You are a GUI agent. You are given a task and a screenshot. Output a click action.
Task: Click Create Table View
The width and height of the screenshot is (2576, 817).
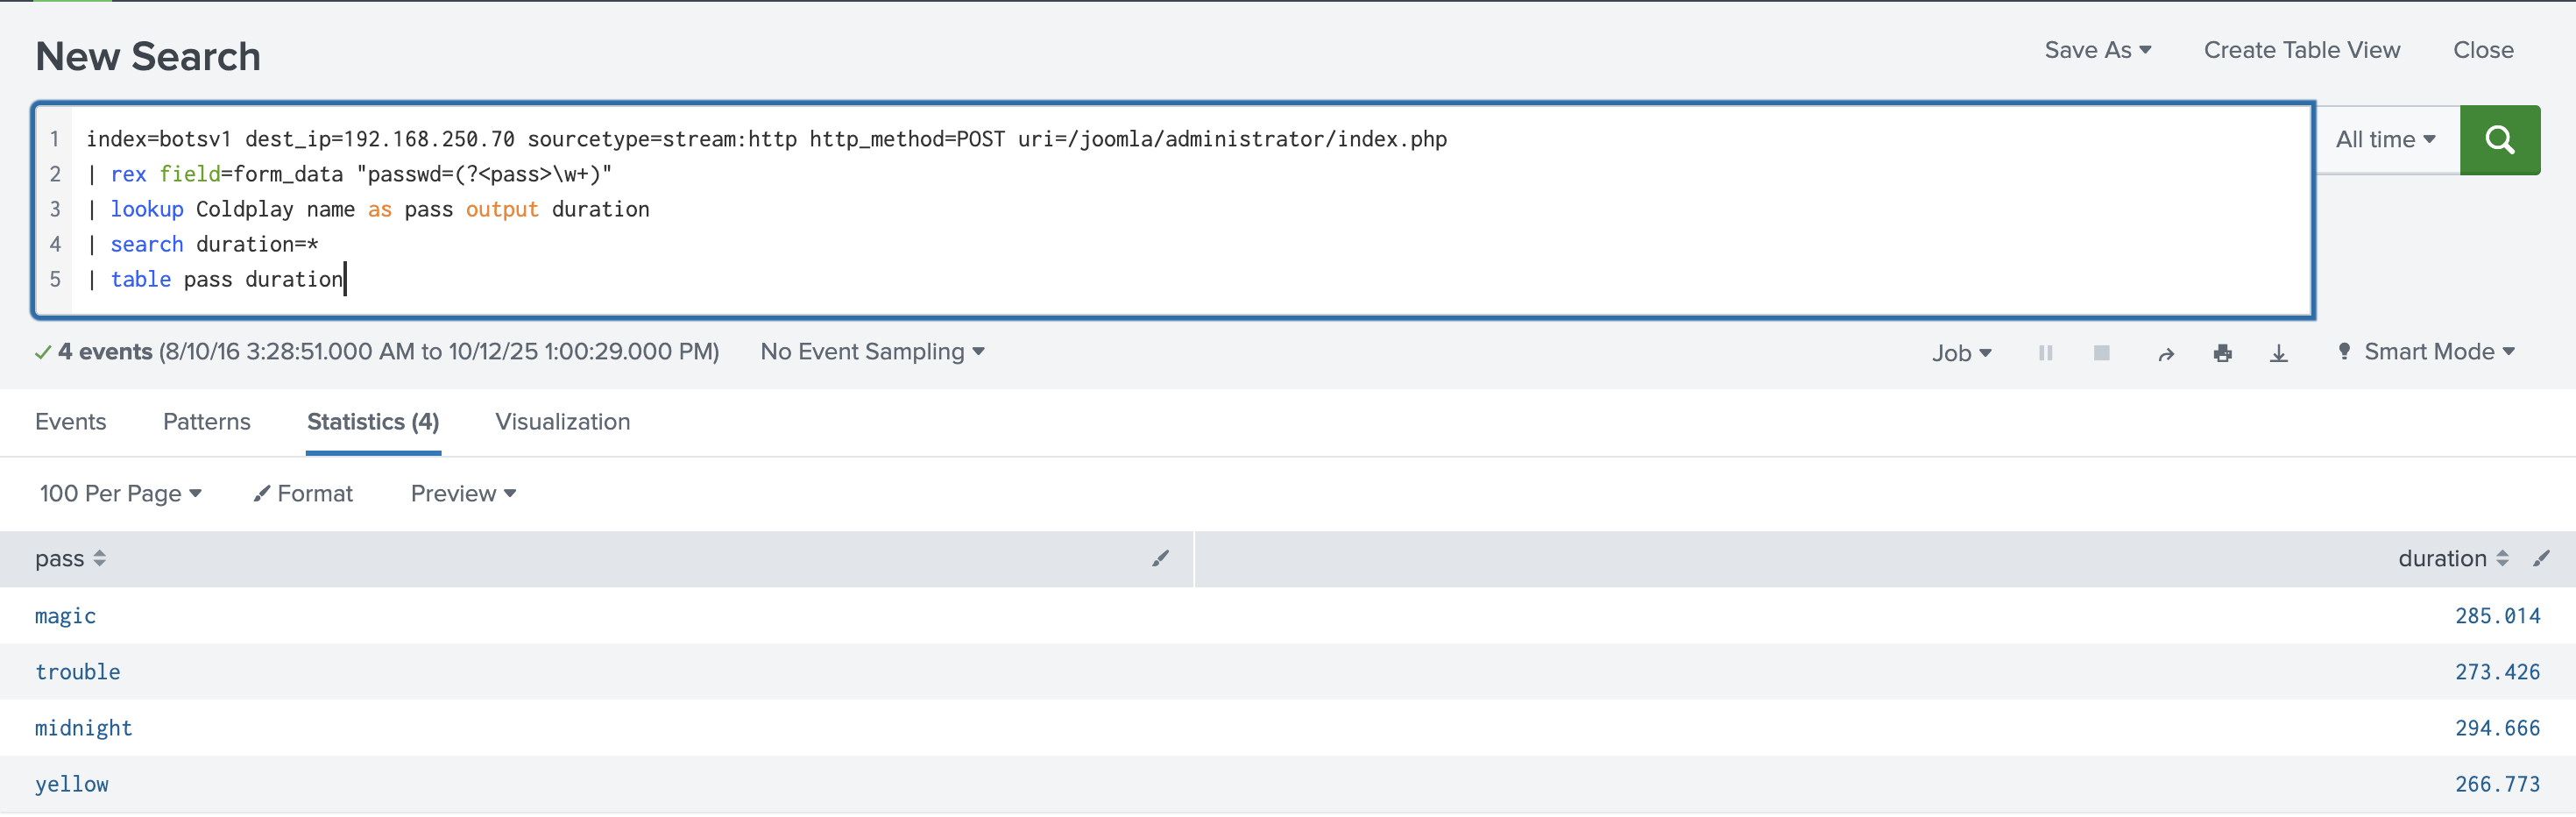pyautogui.click(x=2301, y=50)
